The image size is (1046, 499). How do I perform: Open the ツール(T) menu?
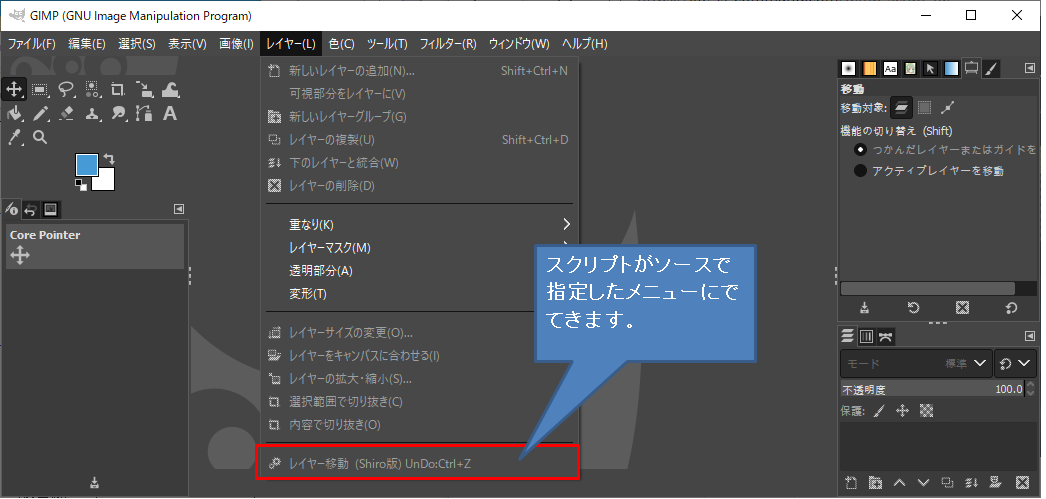point(387,44)
